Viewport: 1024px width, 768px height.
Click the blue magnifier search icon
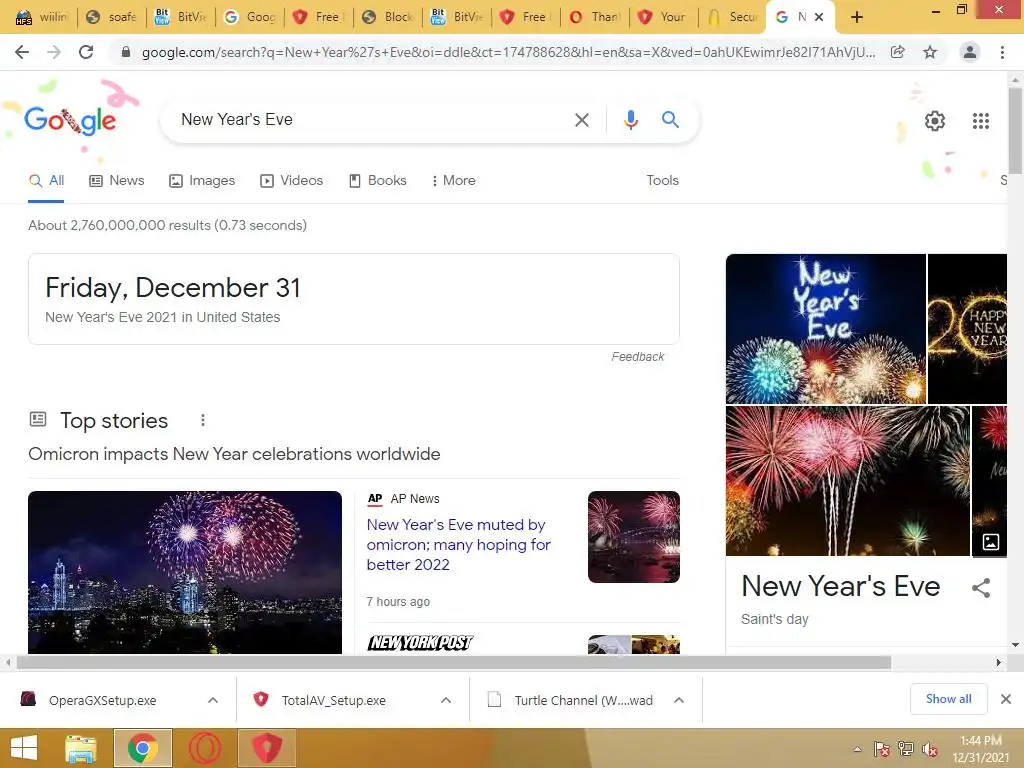[670, 120]
